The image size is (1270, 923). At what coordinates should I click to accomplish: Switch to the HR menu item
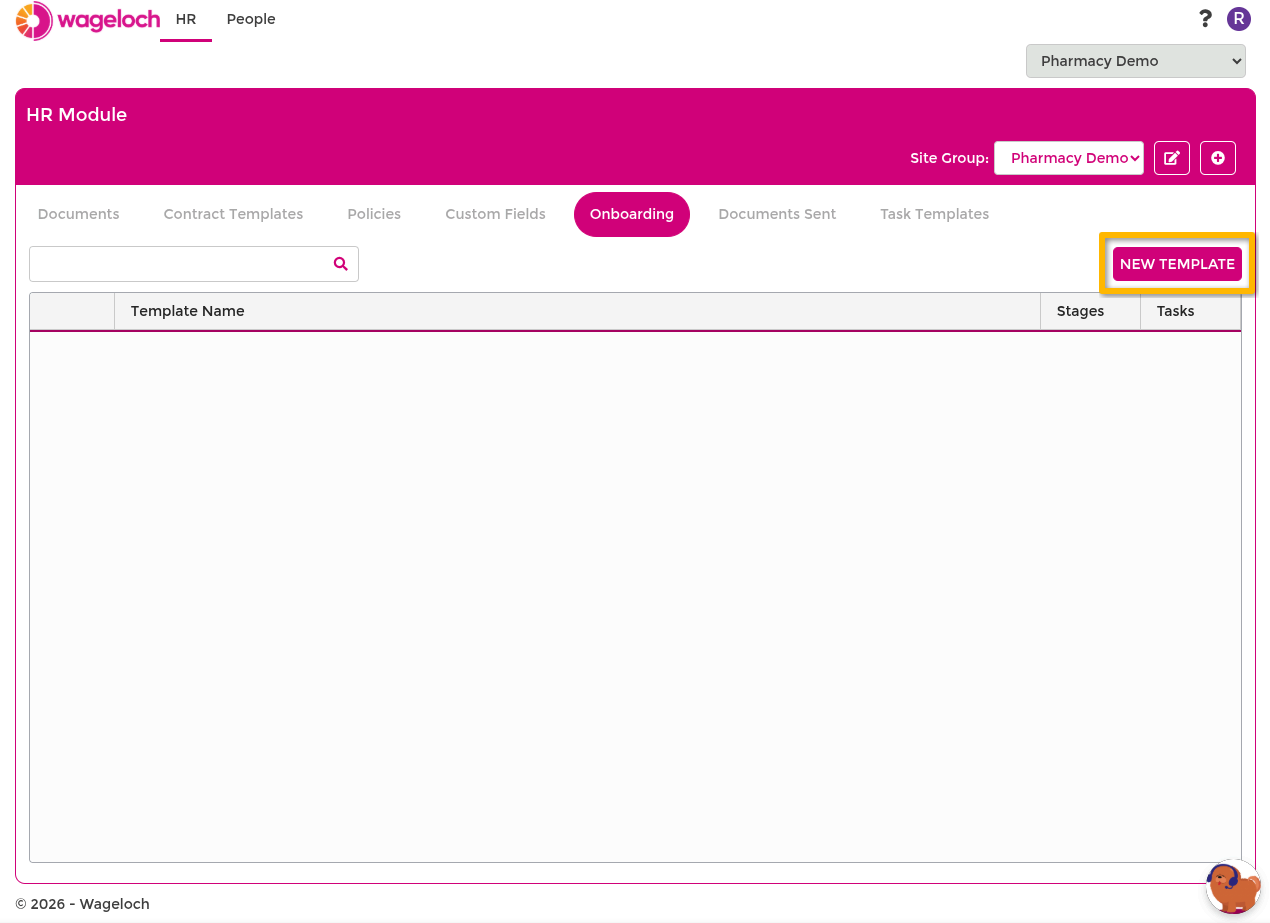[186, 19]
